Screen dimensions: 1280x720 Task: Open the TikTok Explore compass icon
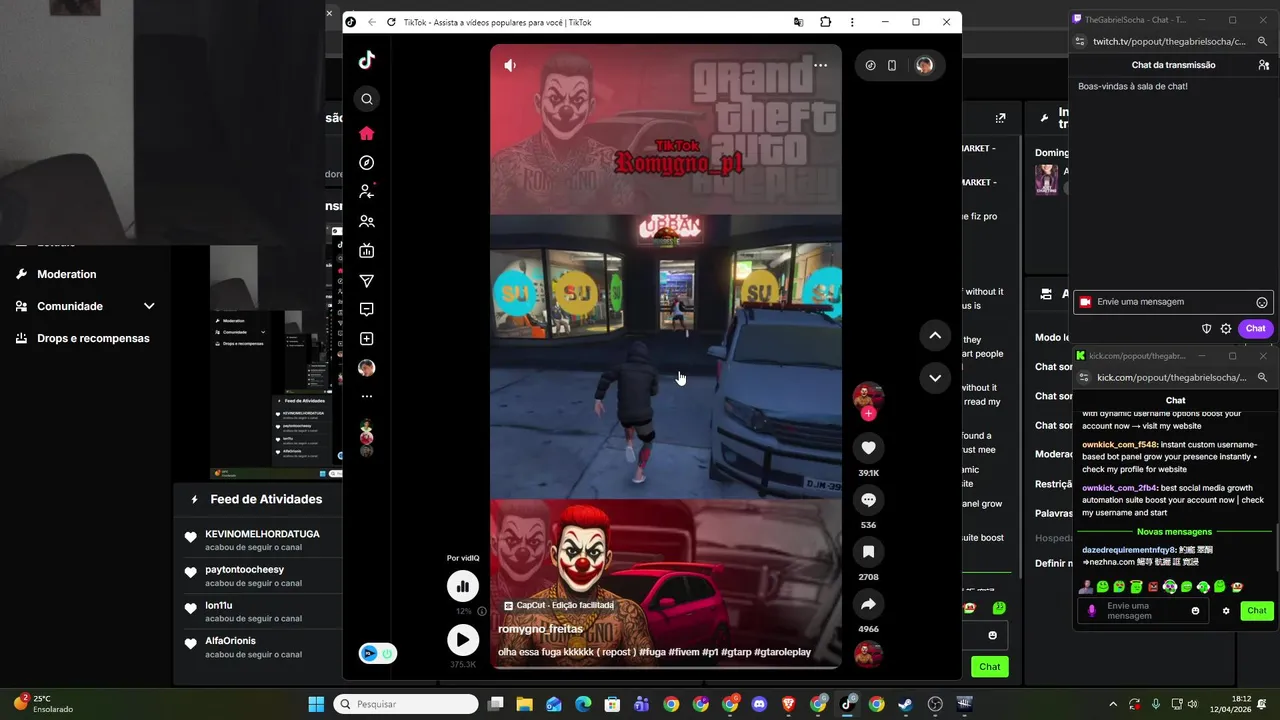[x=367, y=163]
